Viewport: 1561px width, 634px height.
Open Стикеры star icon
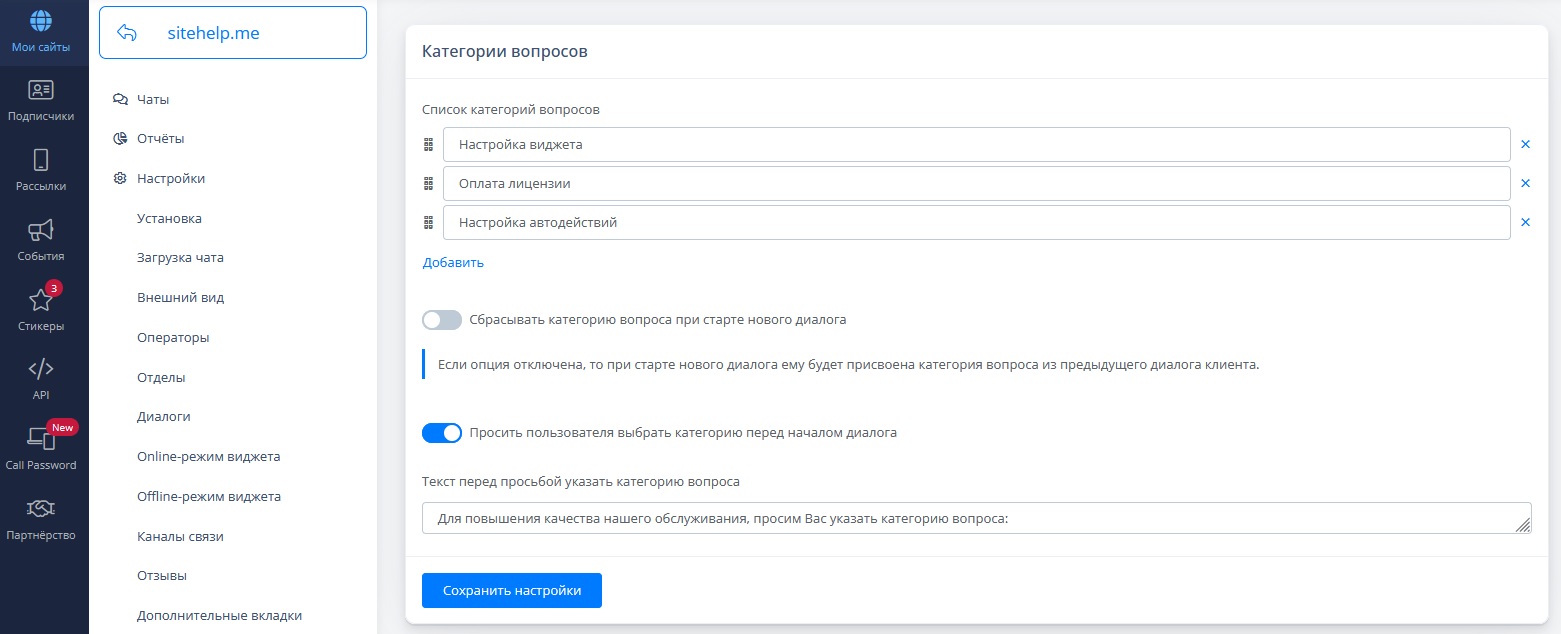pyautogui.click(x=41, y=300)
